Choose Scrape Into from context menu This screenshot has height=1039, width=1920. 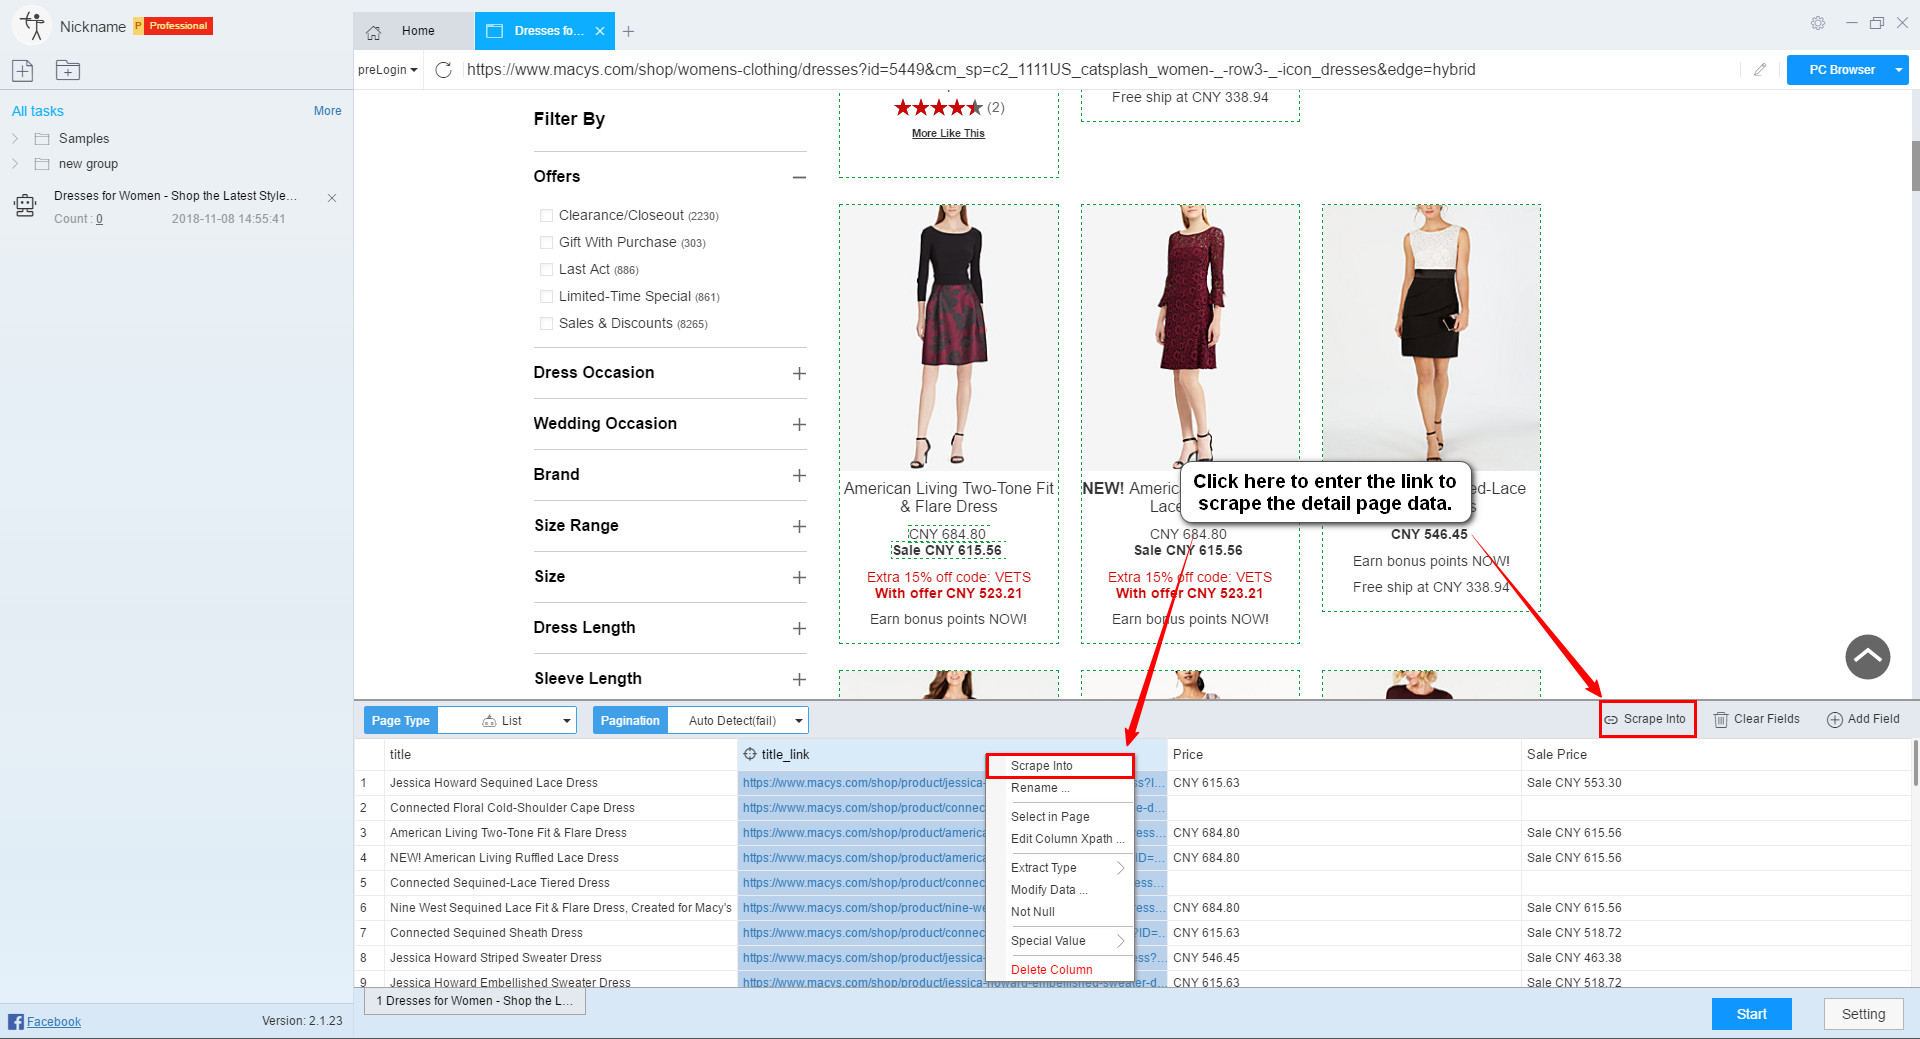(x=1060, y=766)
